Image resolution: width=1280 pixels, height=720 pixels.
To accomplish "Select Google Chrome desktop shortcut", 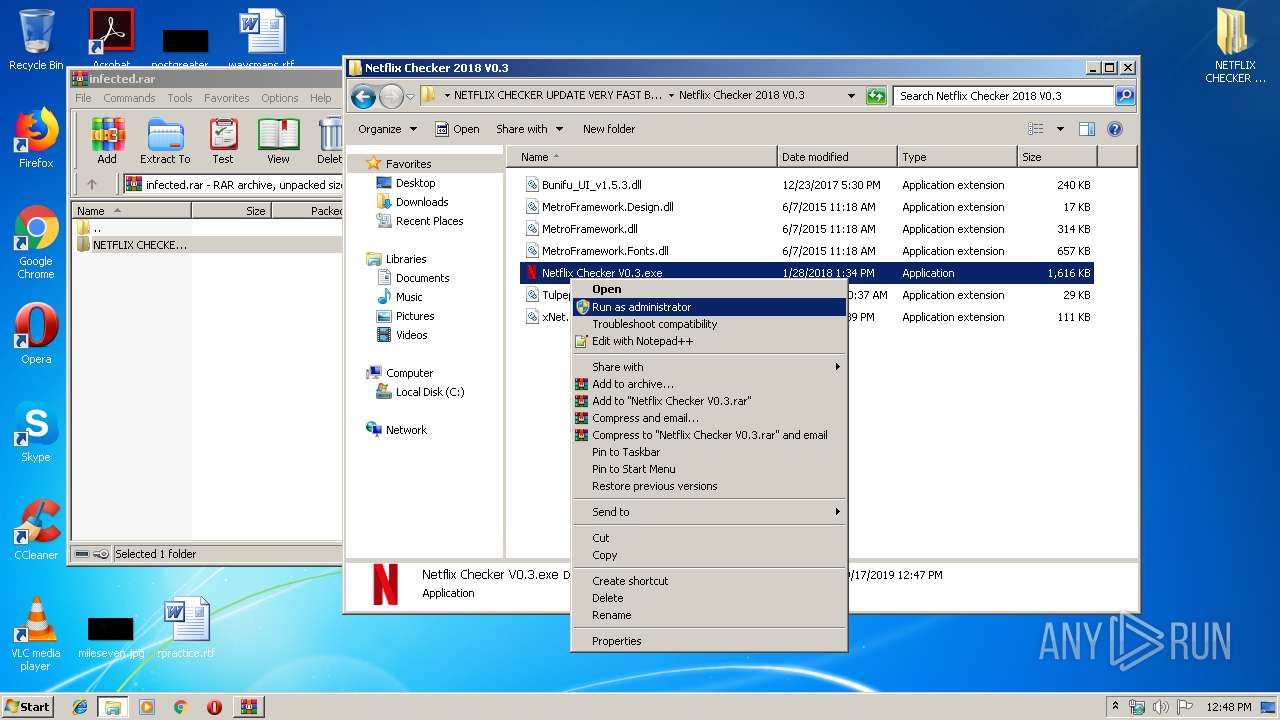I will pos(36,243).
